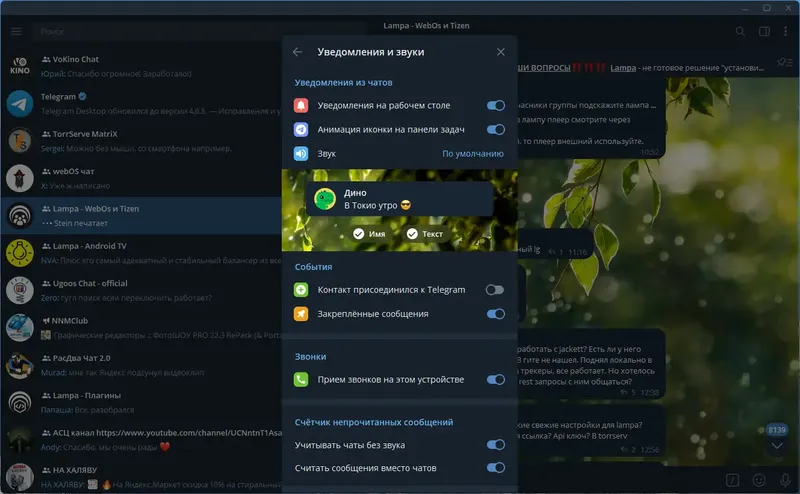Click the orange pinned messages icon
This screenshot has width=800, height=494.
pyautogui.click(x=301, y=314)
